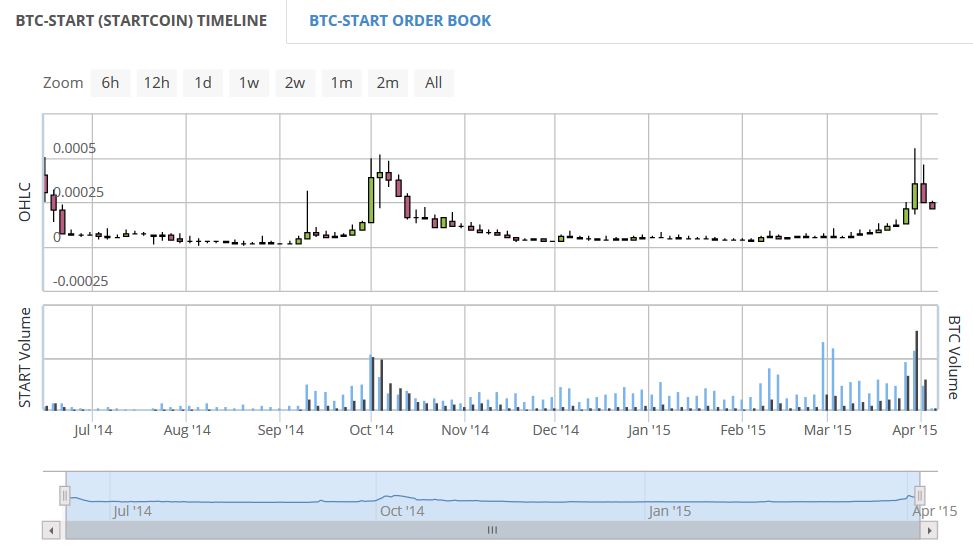Click the scrollbar left arrow
The width and height of the screenshot is (973, 548).
pos(51,531)
